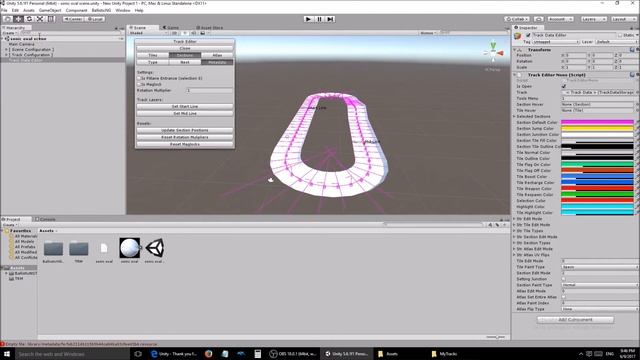Image resolution: width=640 pixels, height=360 pixels.
Task: Open the Assets menu
Action: 29,10
